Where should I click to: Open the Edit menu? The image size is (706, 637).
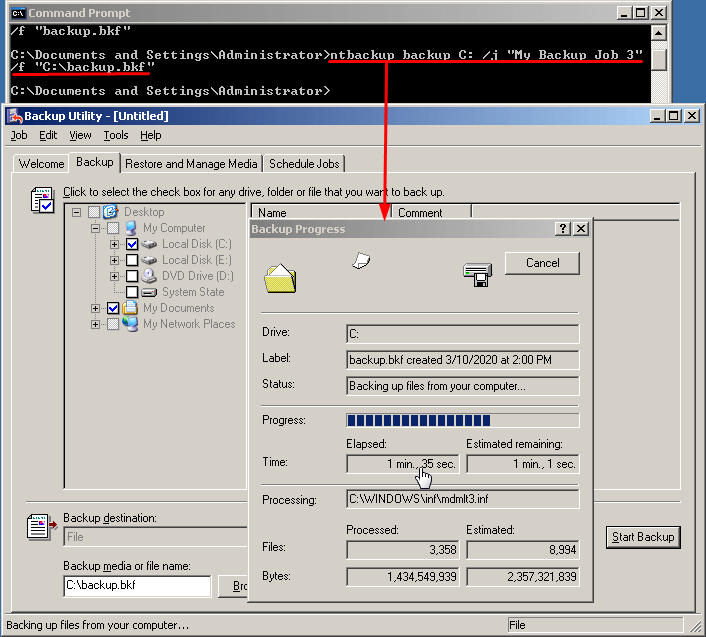click(48, 135)
